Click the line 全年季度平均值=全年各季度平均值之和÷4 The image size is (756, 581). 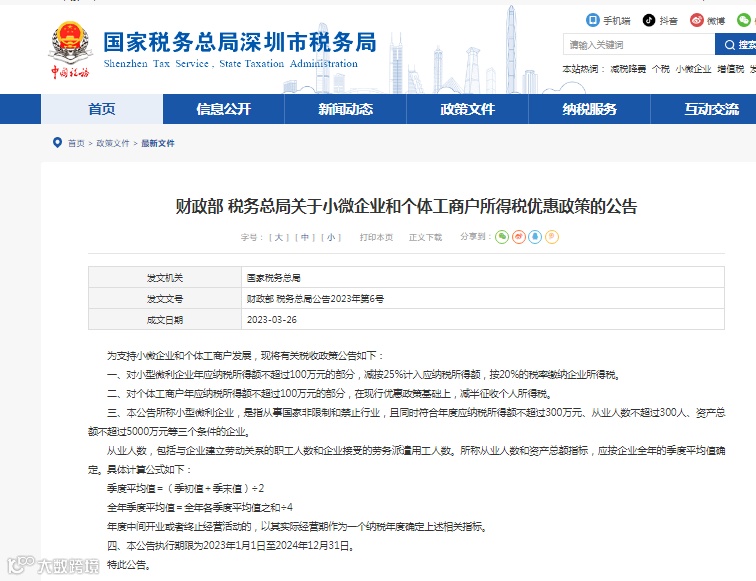[200, 507]
